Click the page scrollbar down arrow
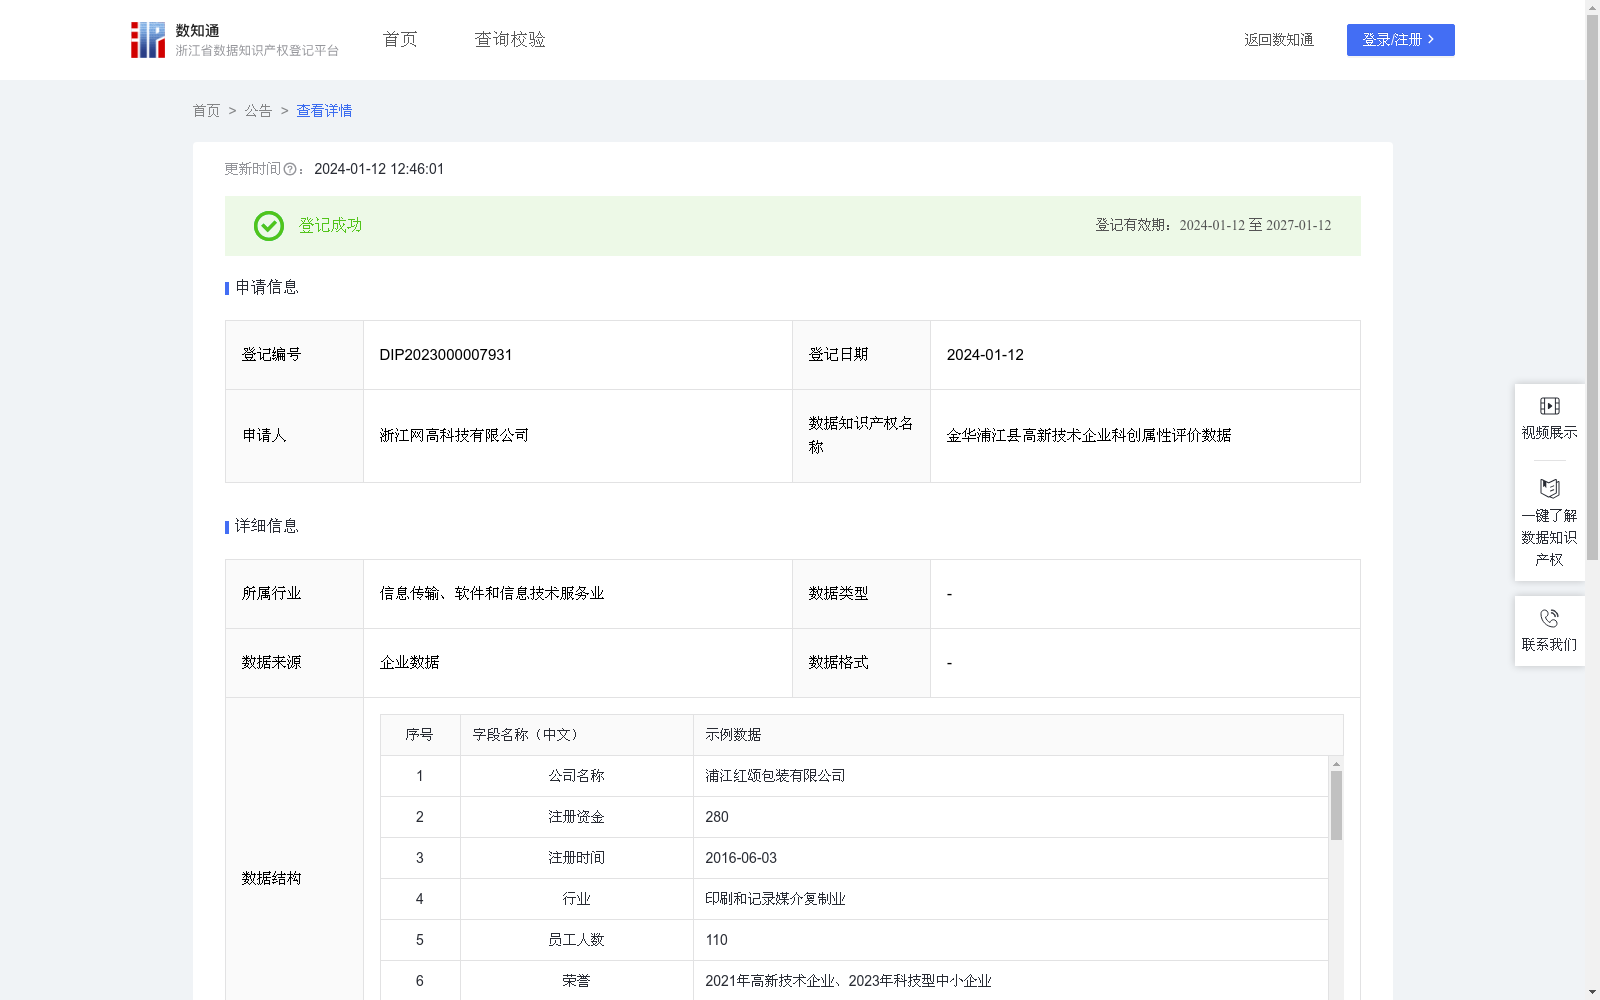Image resolution: width=1600 pixels, height=1000 pixels. click(1592, 992)
